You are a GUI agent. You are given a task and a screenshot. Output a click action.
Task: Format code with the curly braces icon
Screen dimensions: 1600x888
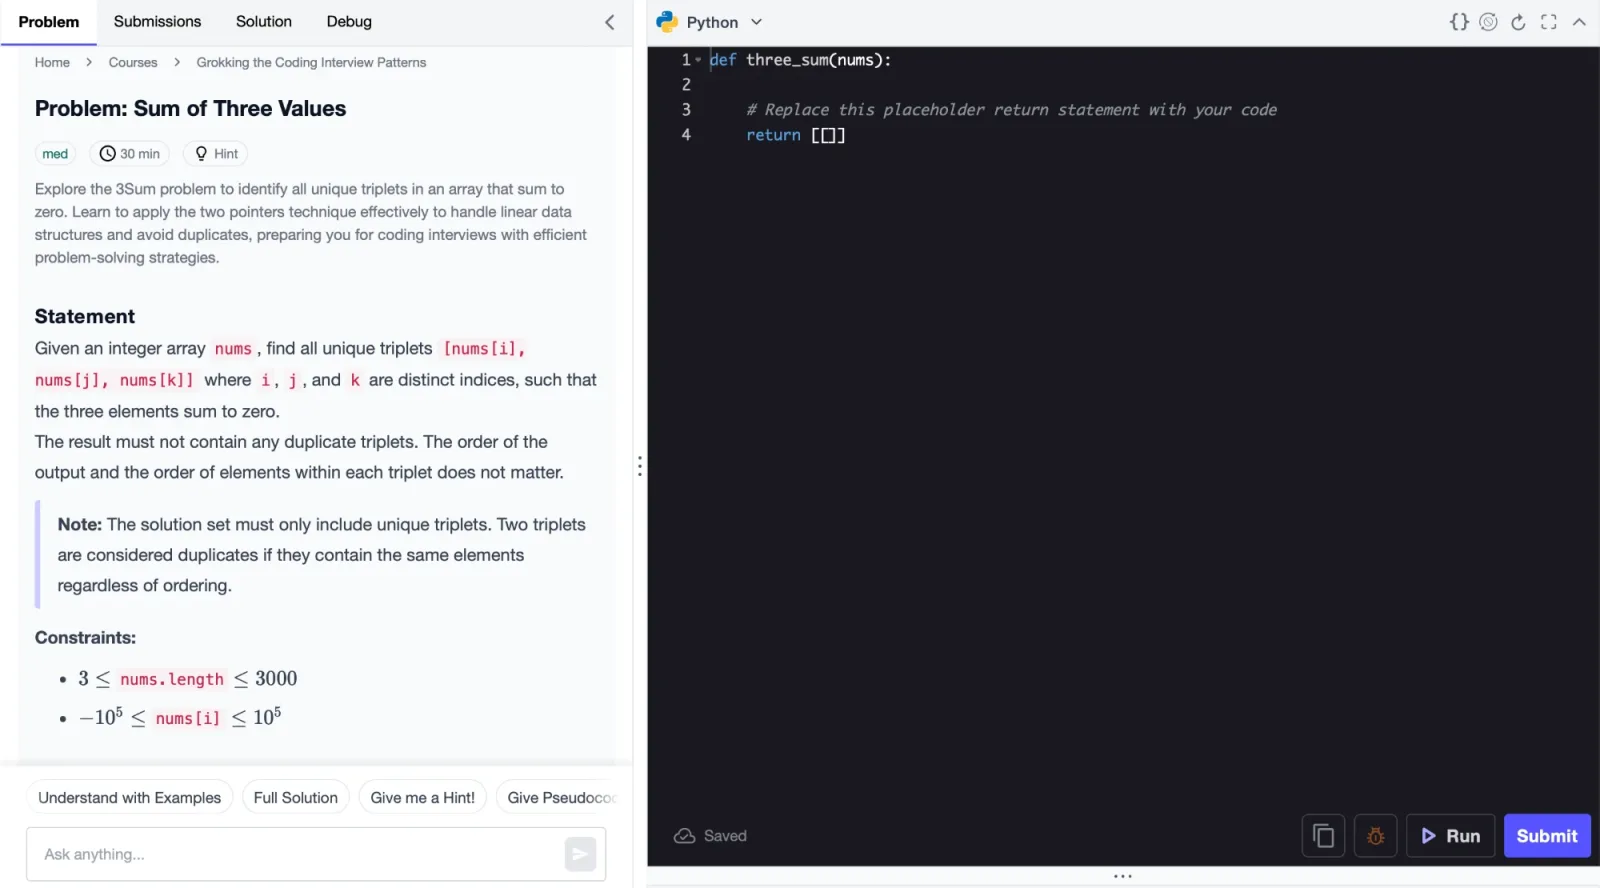click(1459, 22)
